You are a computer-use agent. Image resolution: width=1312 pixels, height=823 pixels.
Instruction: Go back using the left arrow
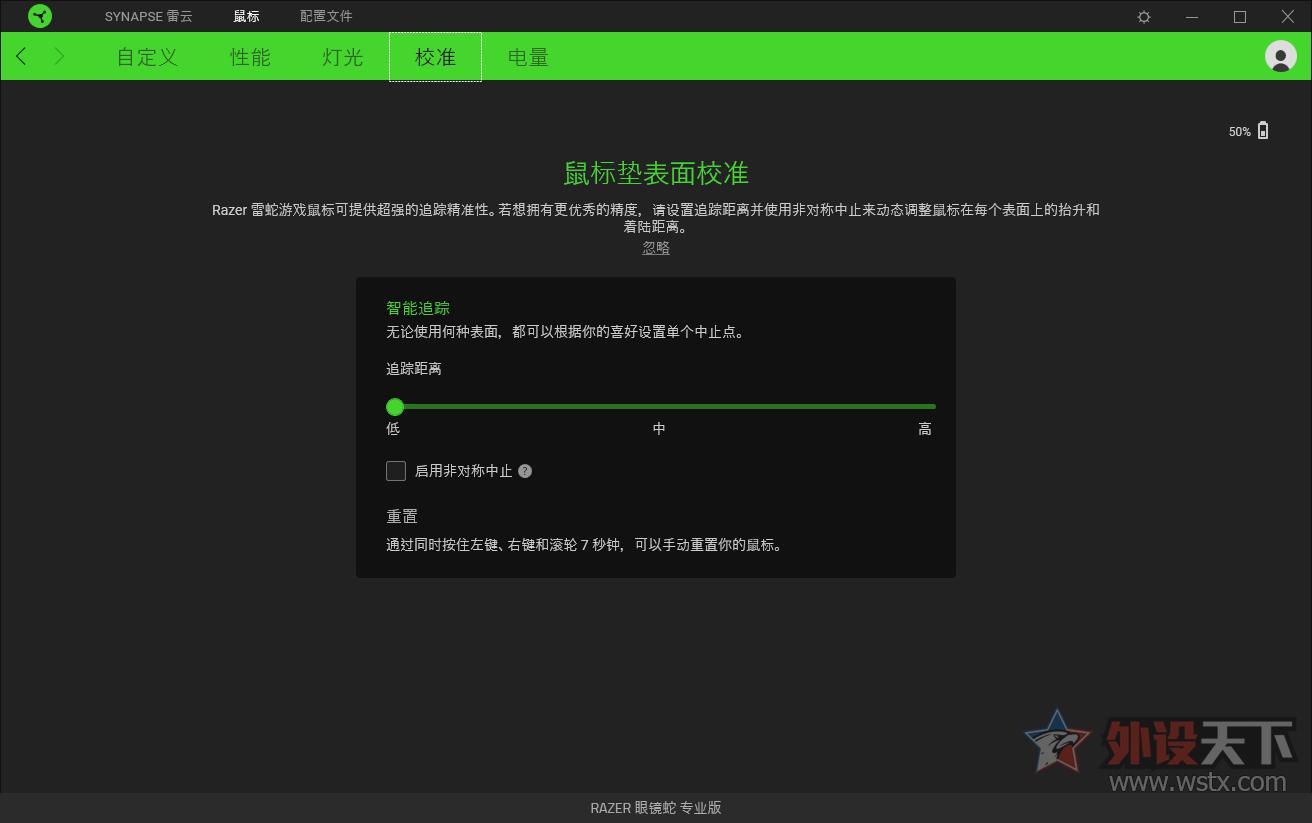tap(22, 56)
